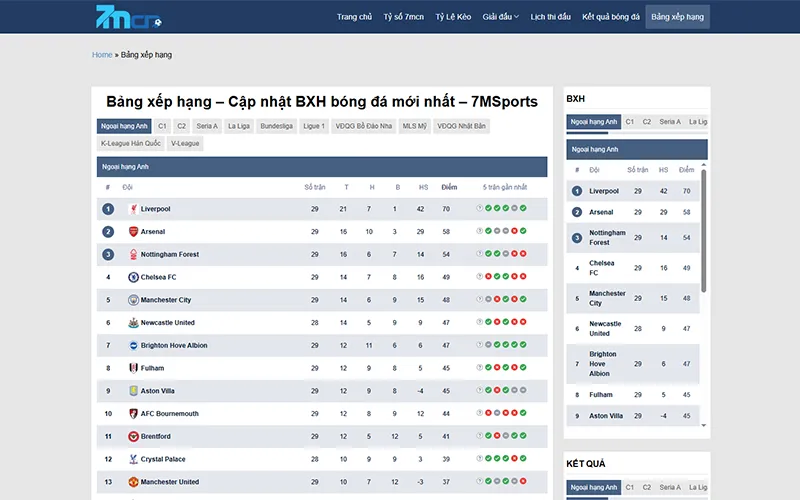Screen dimensions: 800x500
Task: Click the Arsenal club crest icon
Action: [133, 232]
